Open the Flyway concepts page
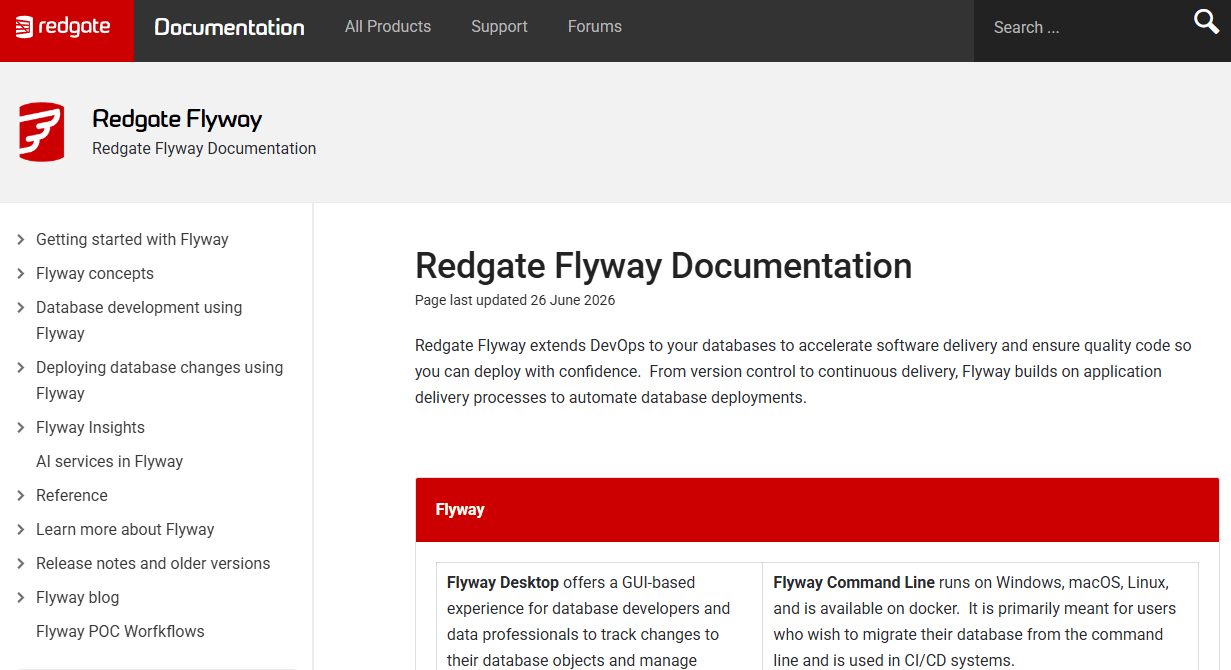 point(95,274)
